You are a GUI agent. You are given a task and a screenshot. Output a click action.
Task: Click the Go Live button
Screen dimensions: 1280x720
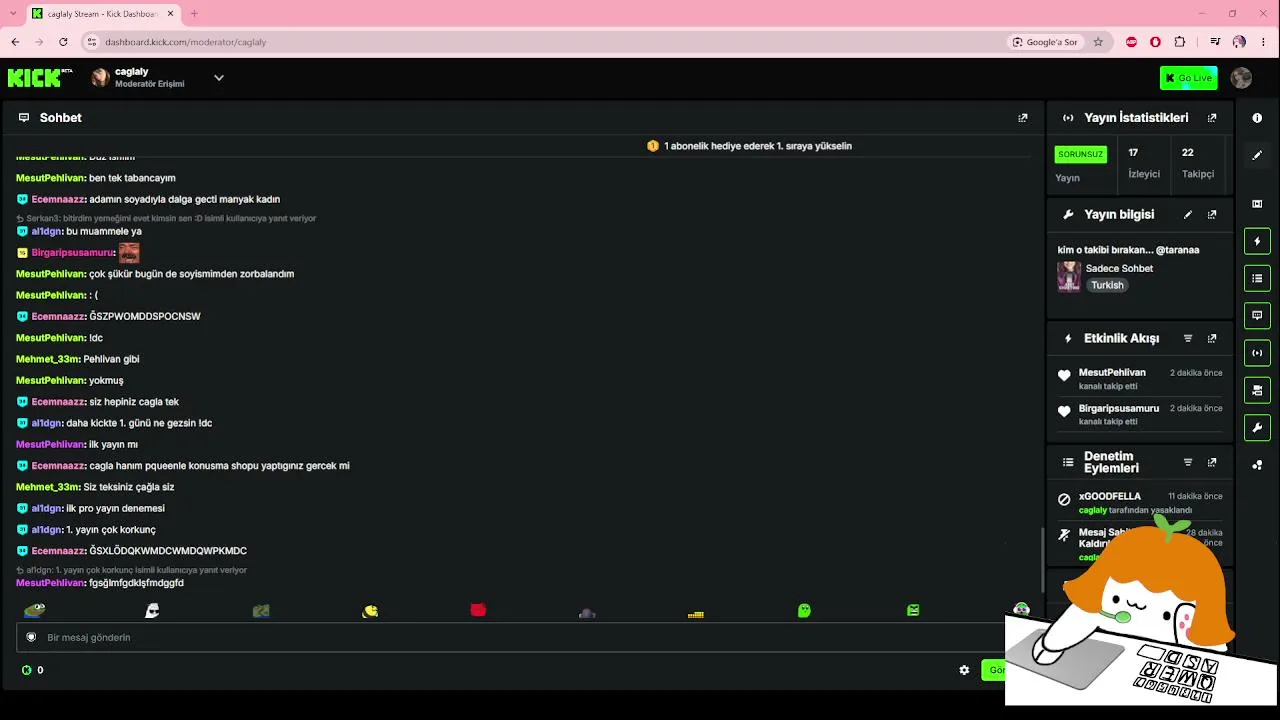click(1188, 78)
